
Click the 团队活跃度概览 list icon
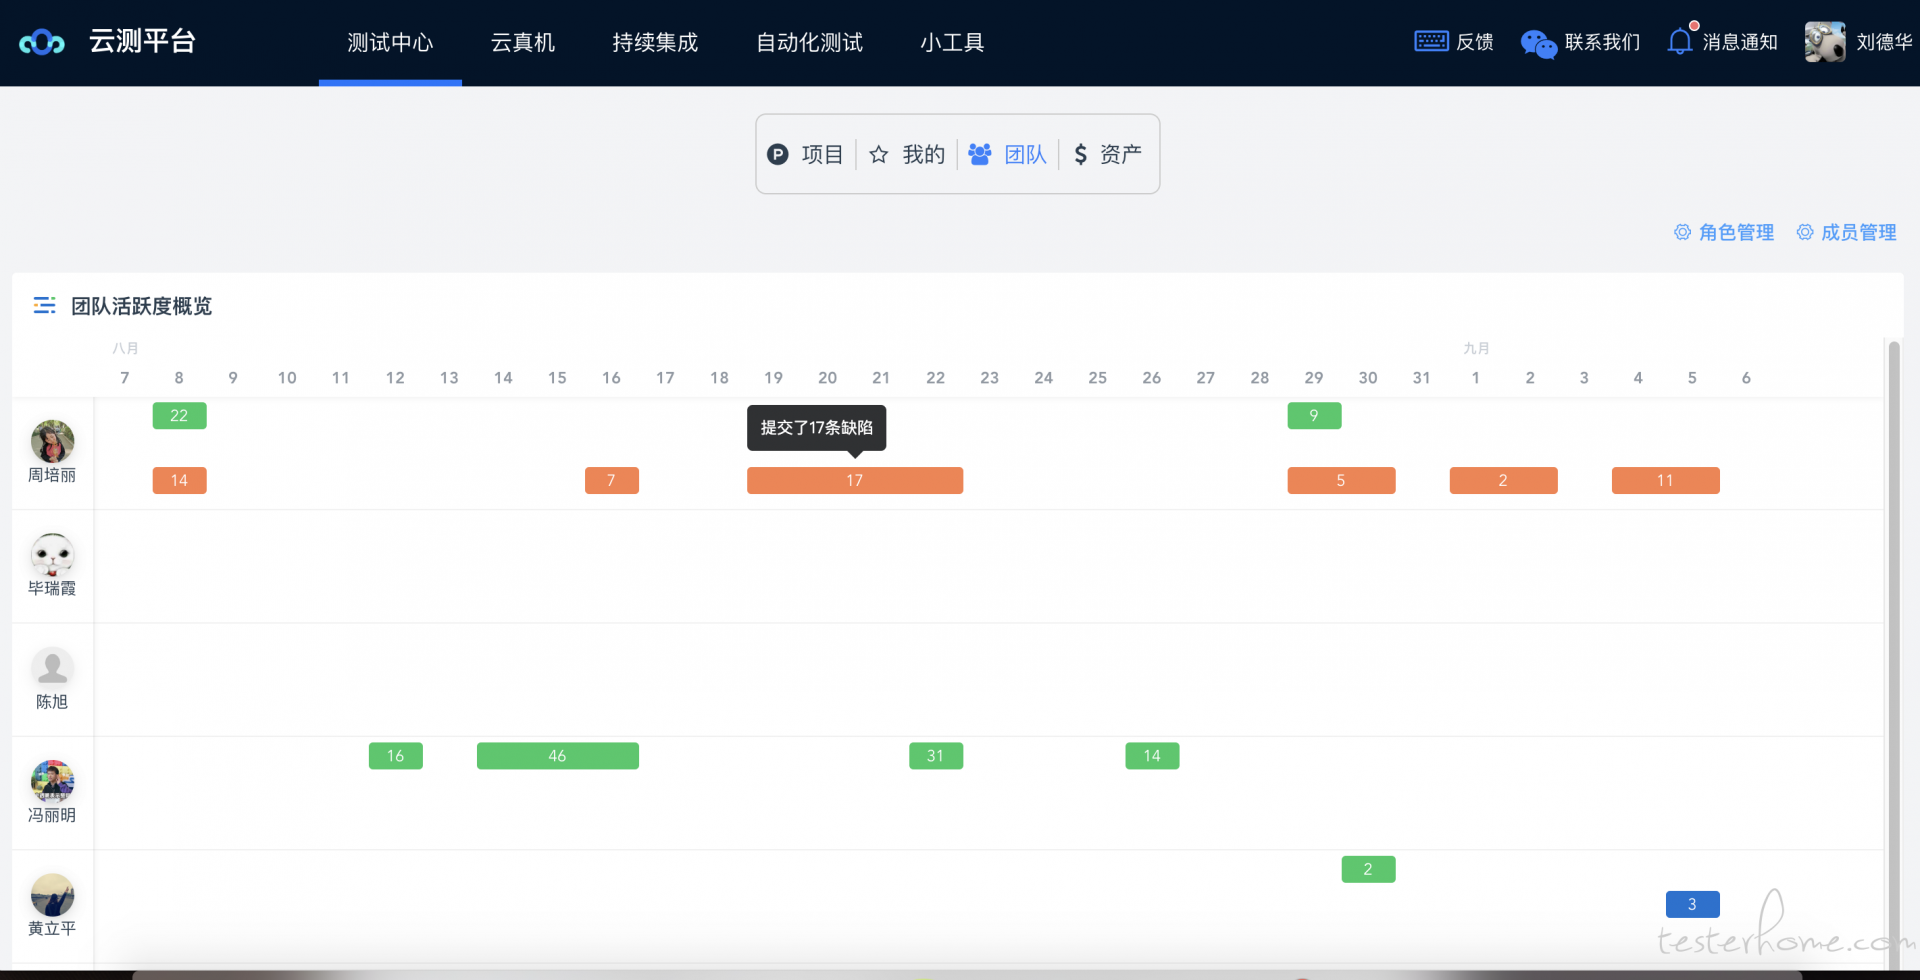[44, 306]
